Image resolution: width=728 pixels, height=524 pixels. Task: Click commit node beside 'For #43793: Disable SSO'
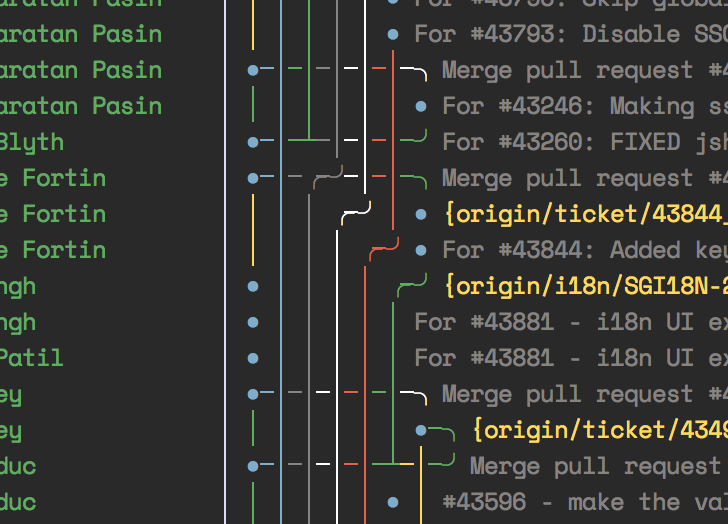(393, 34)
